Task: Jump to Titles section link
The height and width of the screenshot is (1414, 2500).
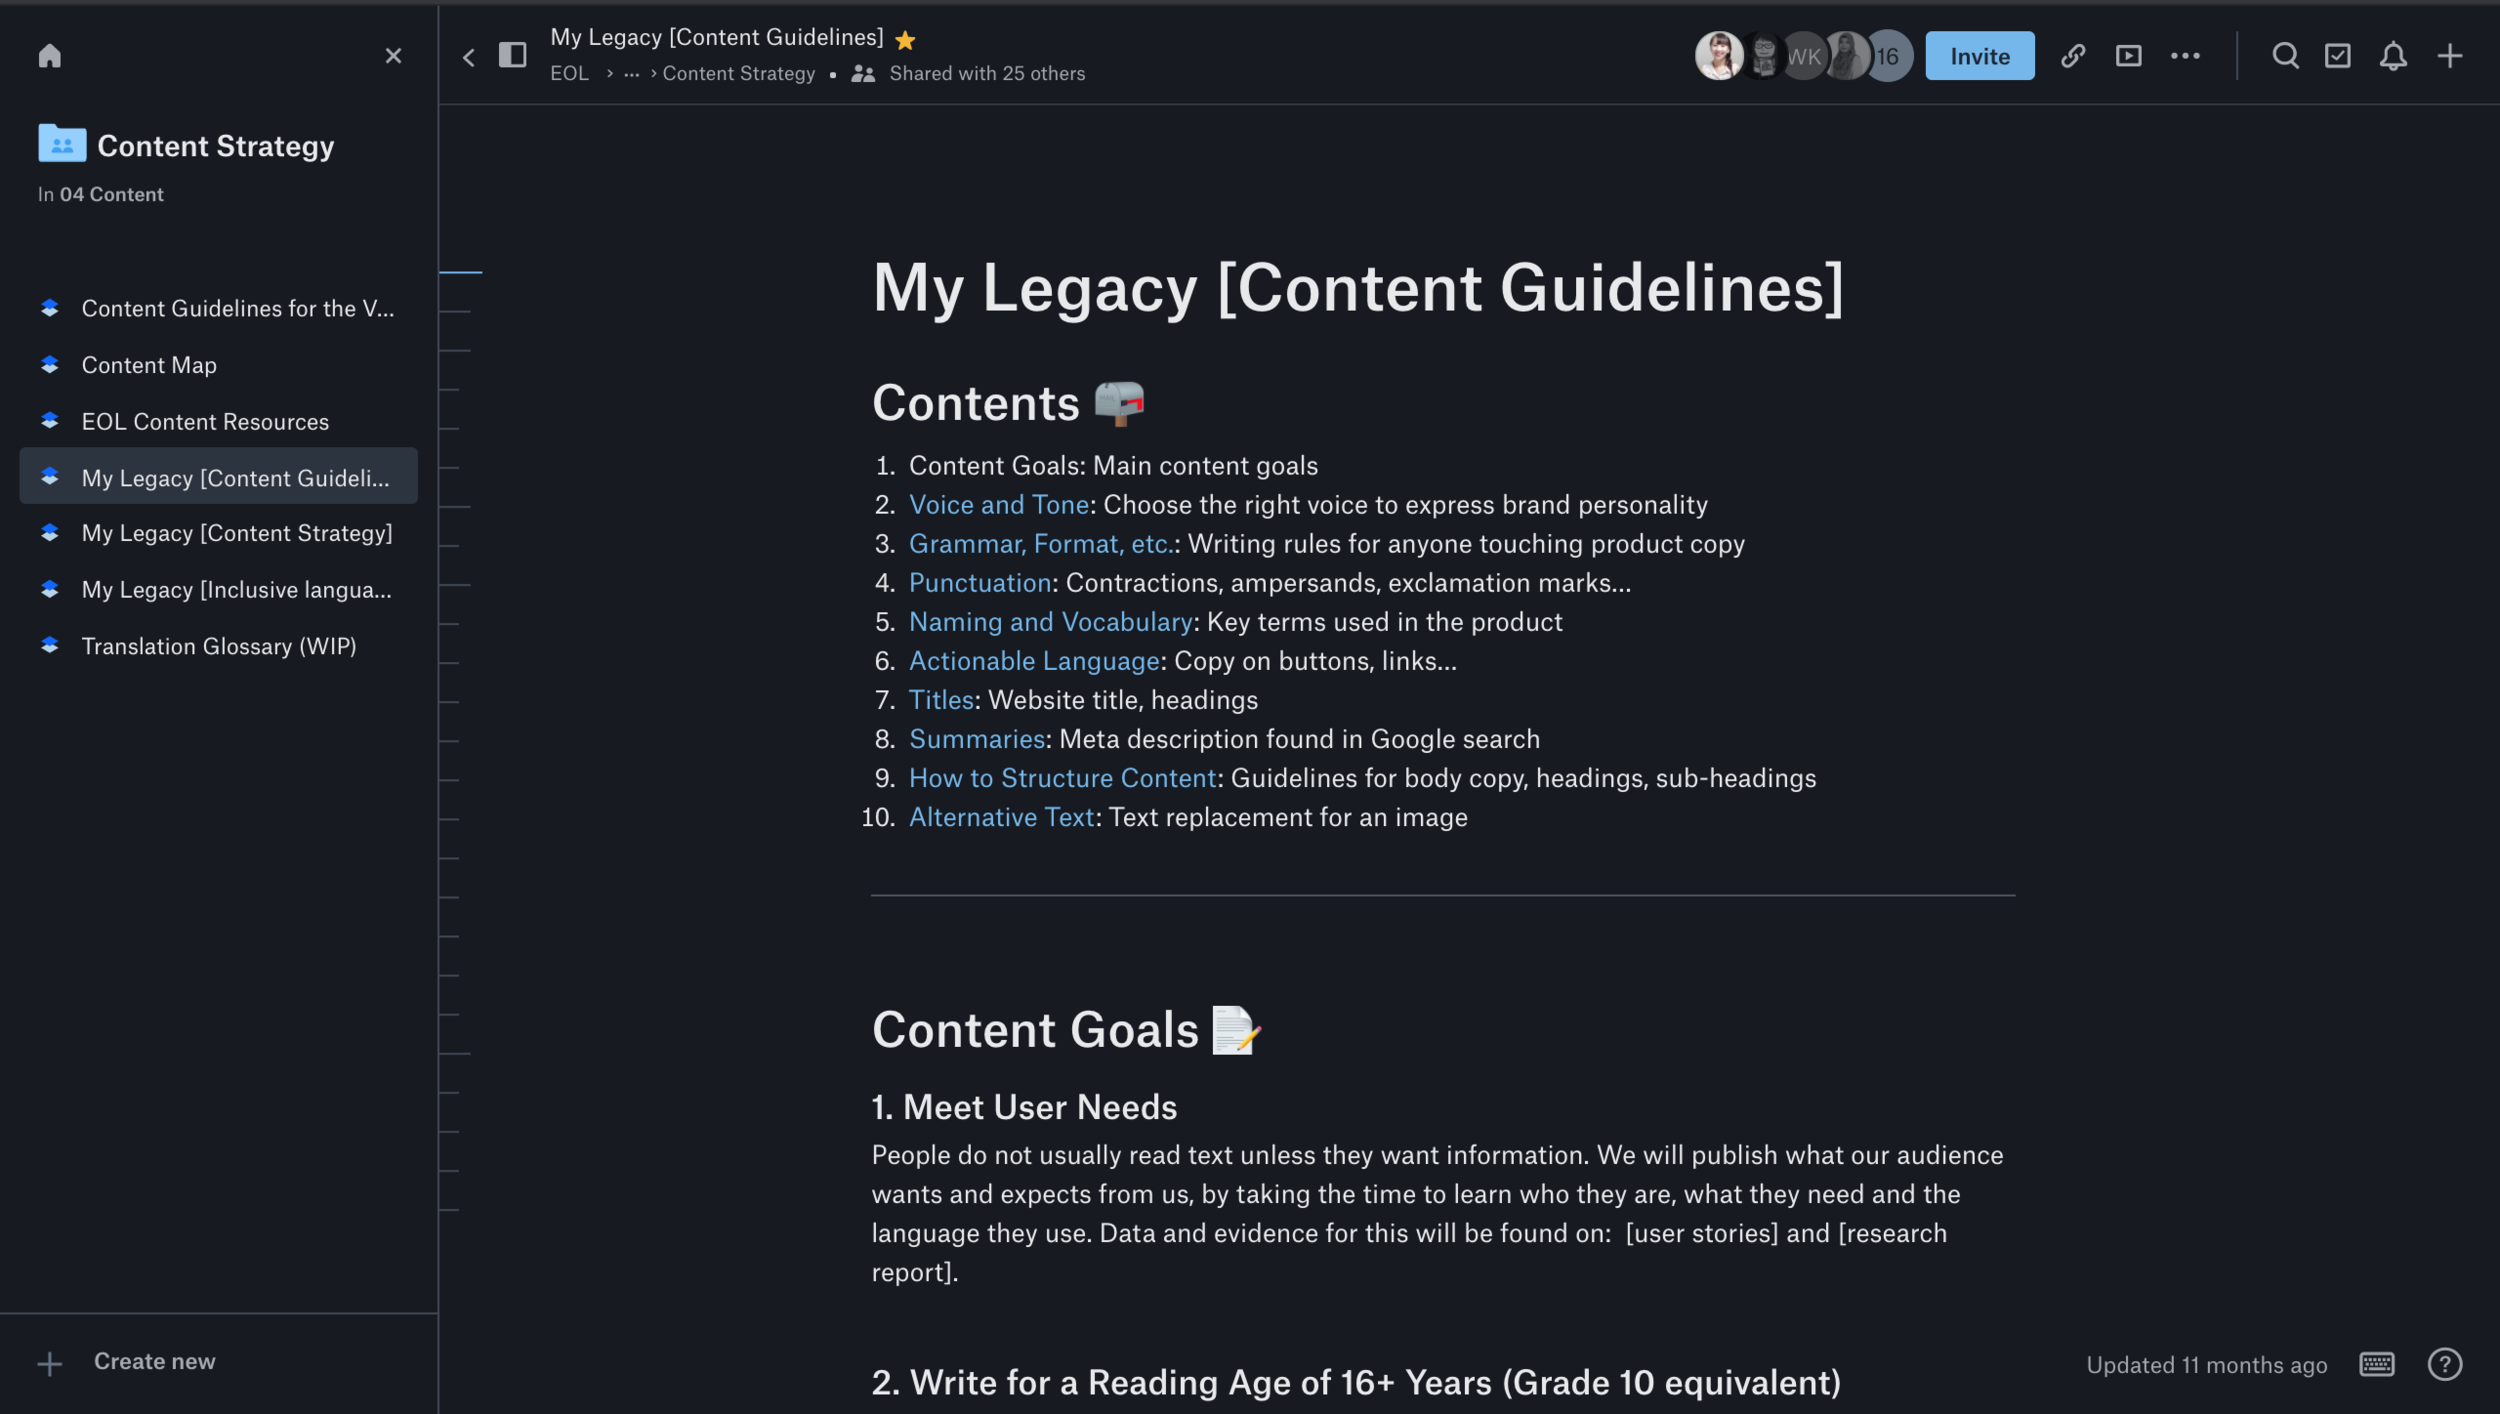Action: tap(940, 700)
